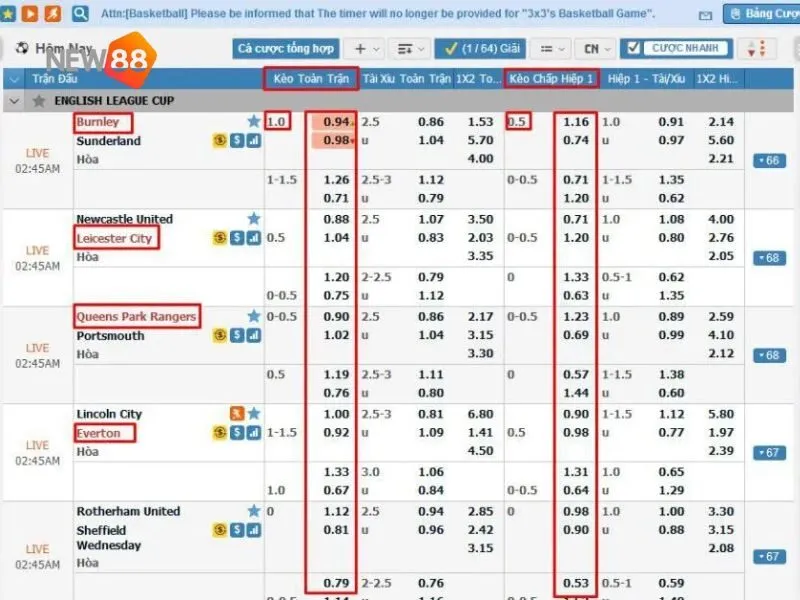Favorite the Rotherham United match star

click(x=254, y=511)
